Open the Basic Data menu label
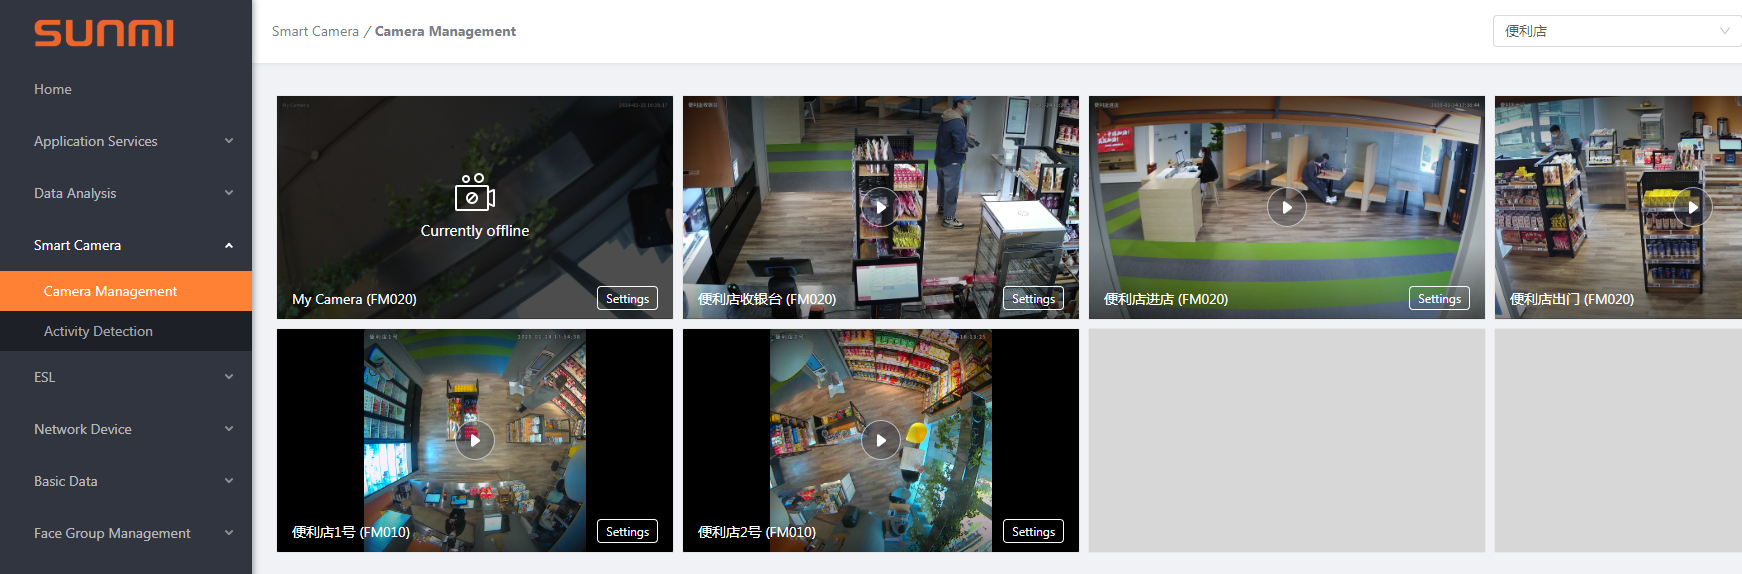The image size is (1742, 574). pyautogui.click(x=66, y=481)
